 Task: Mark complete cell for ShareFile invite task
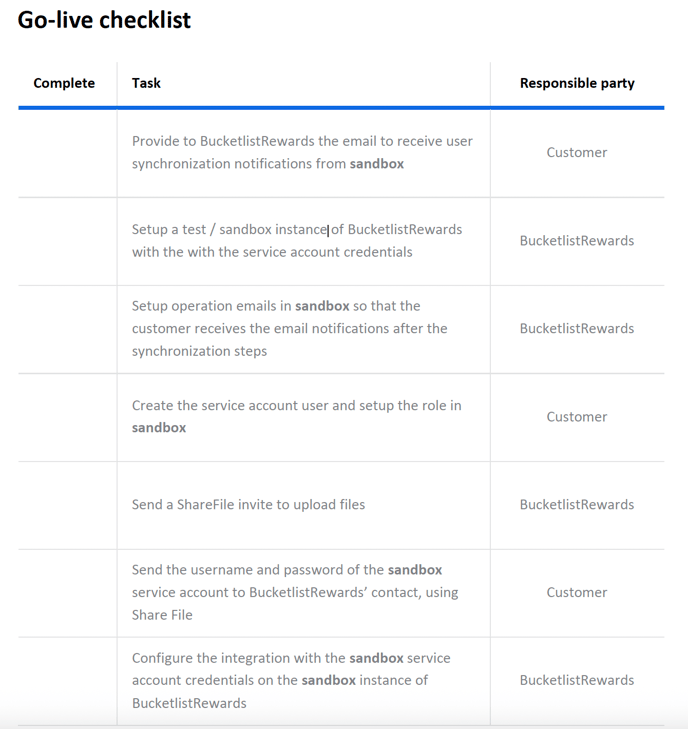67,505
